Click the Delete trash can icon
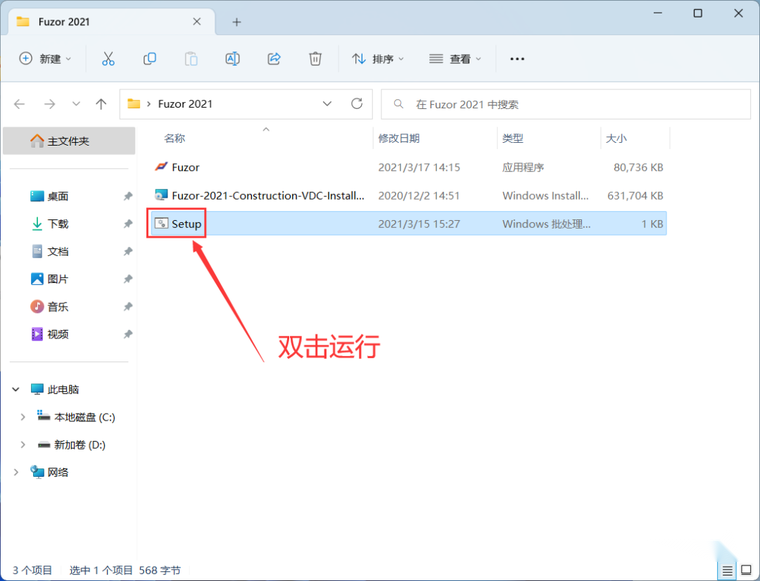The width and height of the screenshot is (760, 581). (315, 59)
